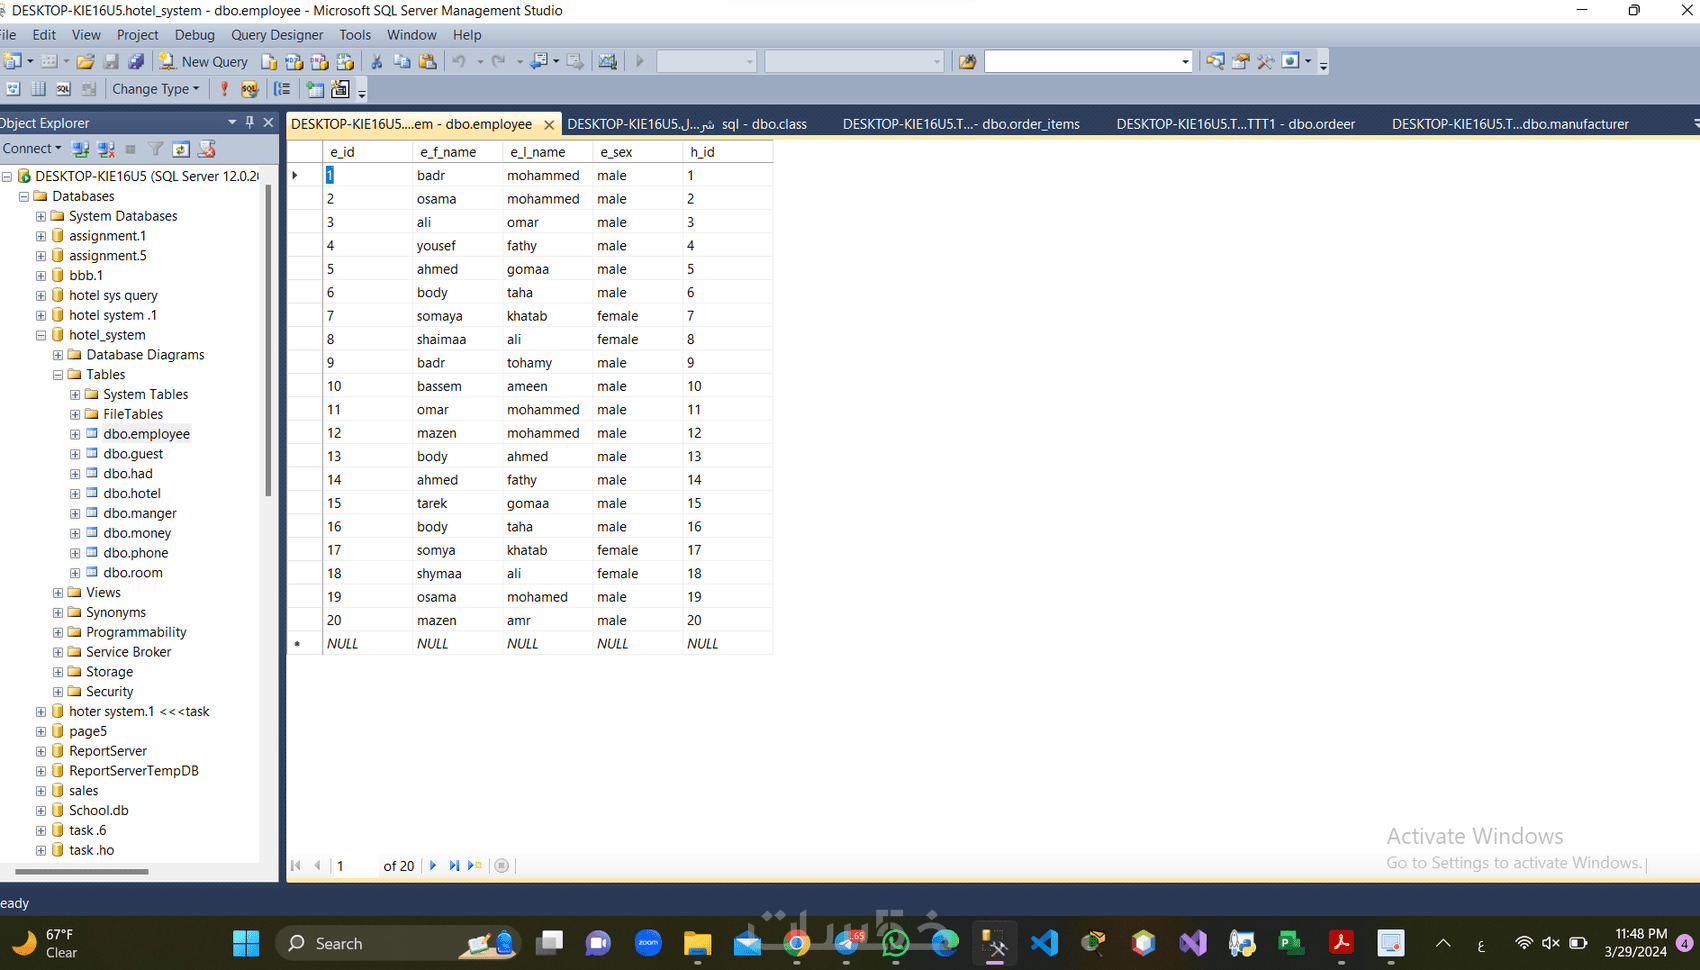Click the Connect Object Explorer icon

click(81, 149)
